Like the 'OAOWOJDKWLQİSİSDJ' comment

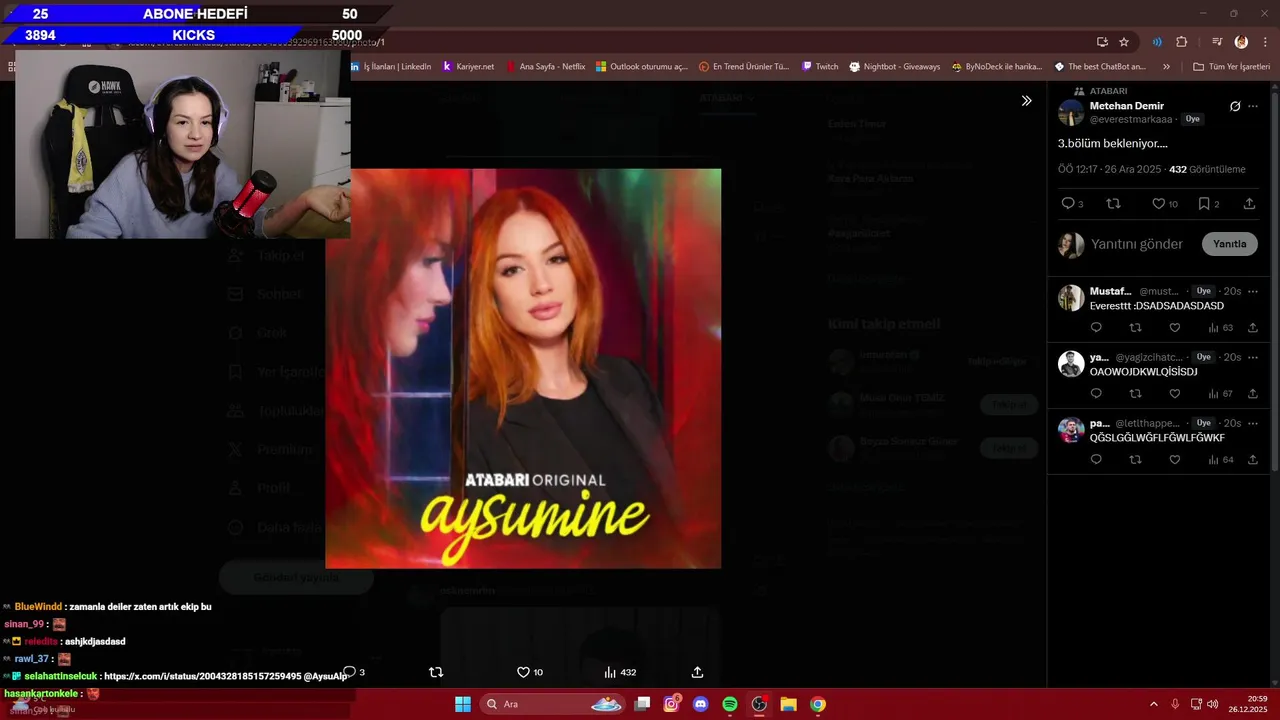click(1175, 394)
